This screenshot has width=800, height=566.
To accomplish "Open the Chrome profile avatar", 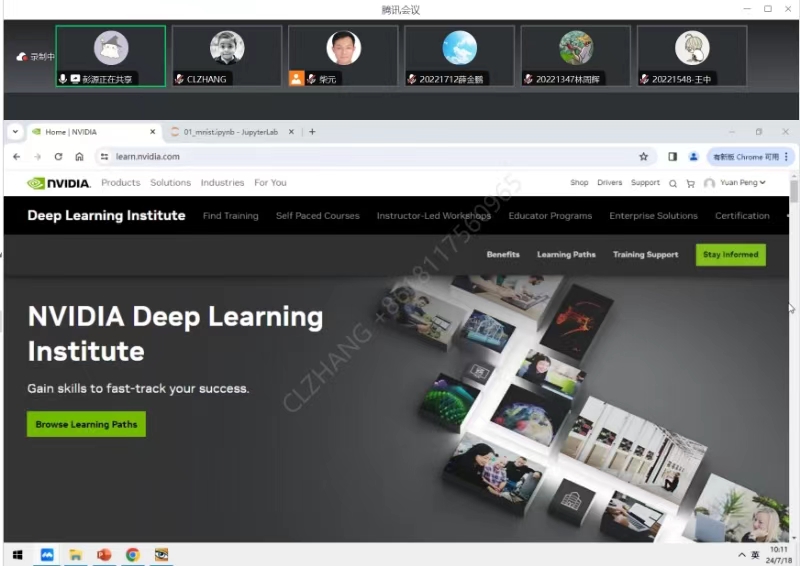I will pos(693,157).
